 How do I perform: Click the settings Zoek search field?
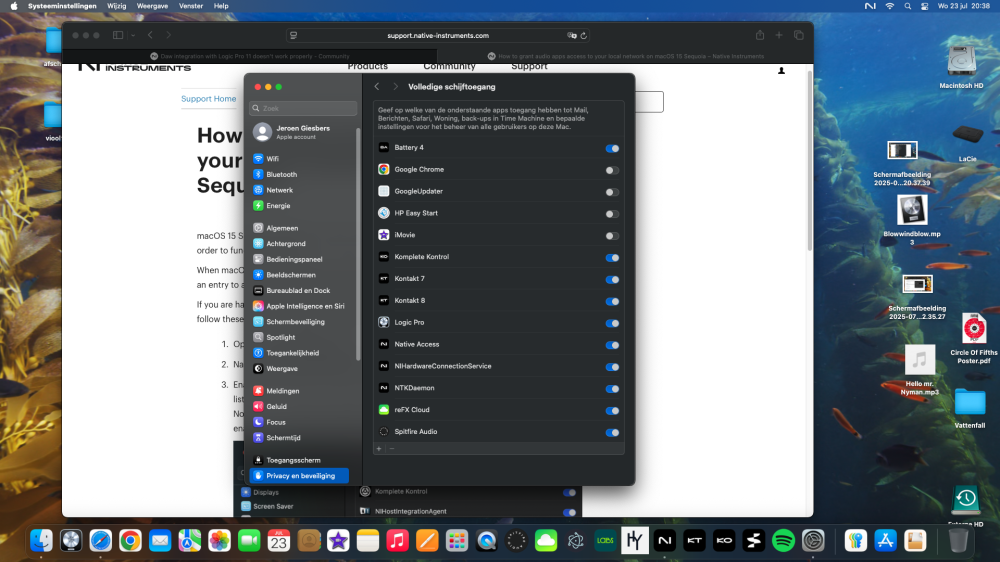click(x=304, y=108)
